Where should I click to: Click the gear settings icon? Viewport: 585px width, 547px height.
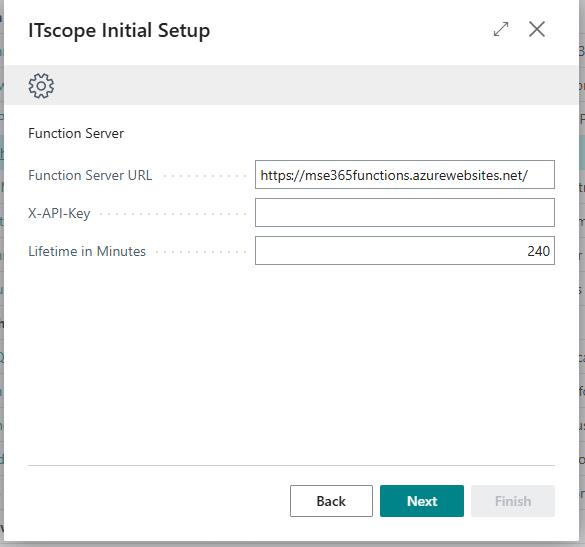tap(41, 86)
